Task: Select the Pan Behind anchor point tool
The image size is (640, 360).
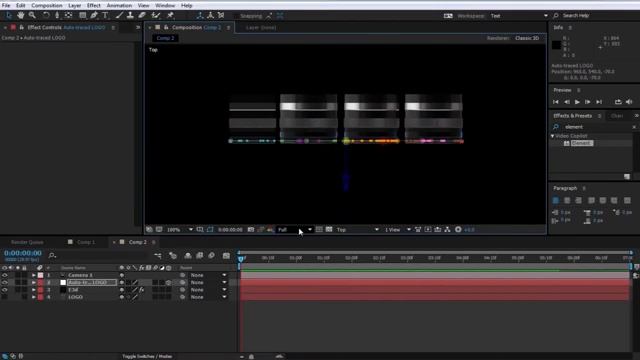Action: coord(69,16)
